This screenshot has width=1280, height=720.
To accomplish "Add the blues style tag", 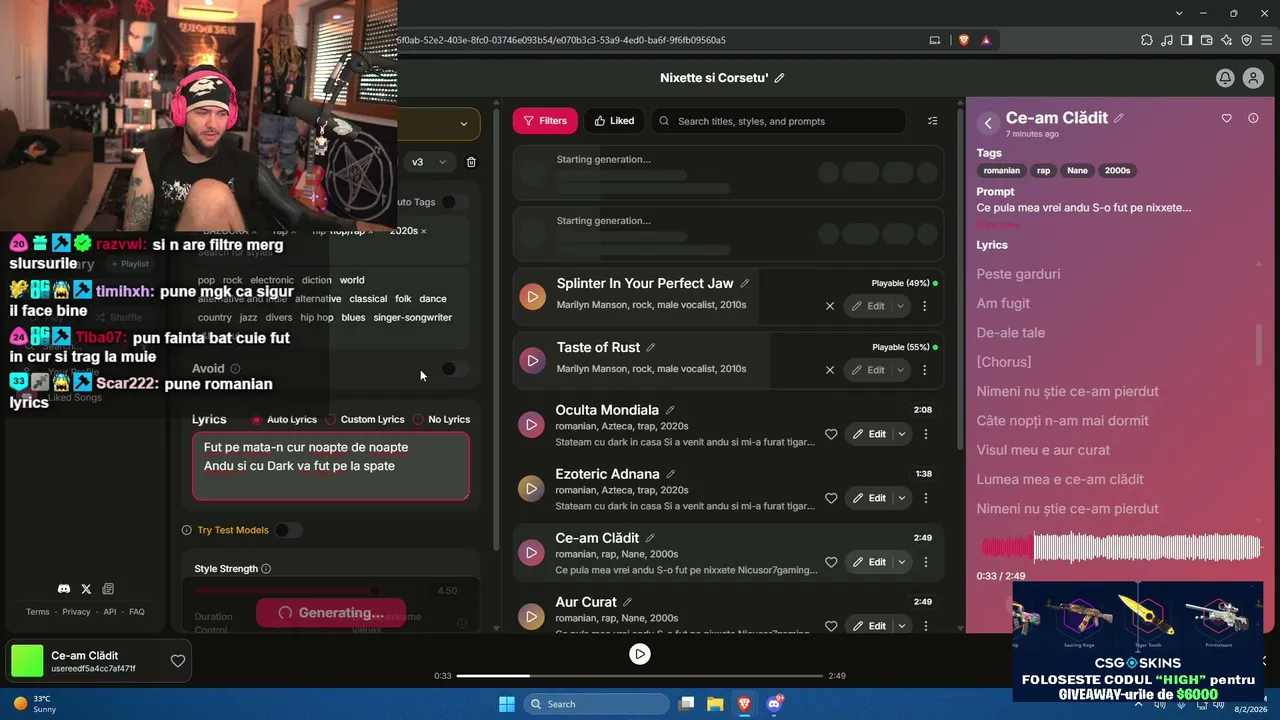I will (353, 317).
